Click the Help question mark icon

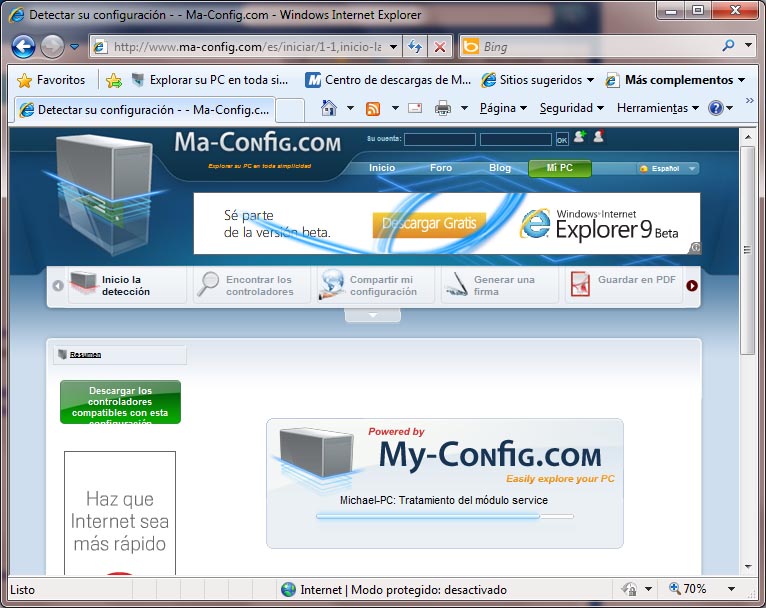coord(716,108)
